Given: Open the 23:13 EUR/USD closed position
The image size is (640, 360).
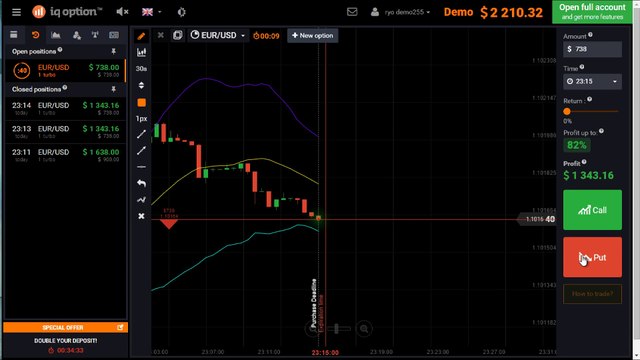Looking at the screenshot, I should pos(65,131).
